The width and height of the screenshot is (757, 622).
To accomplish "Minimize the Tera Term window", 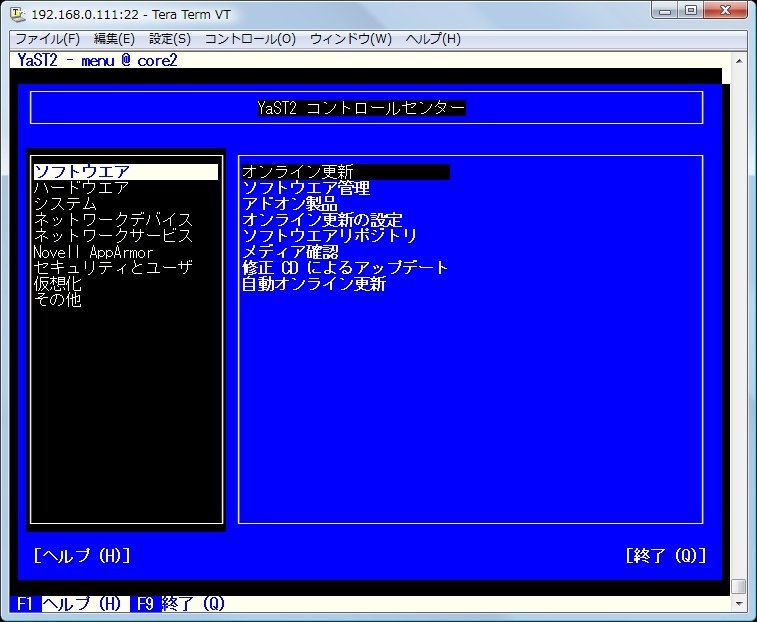I will click(x=665, y=11).
